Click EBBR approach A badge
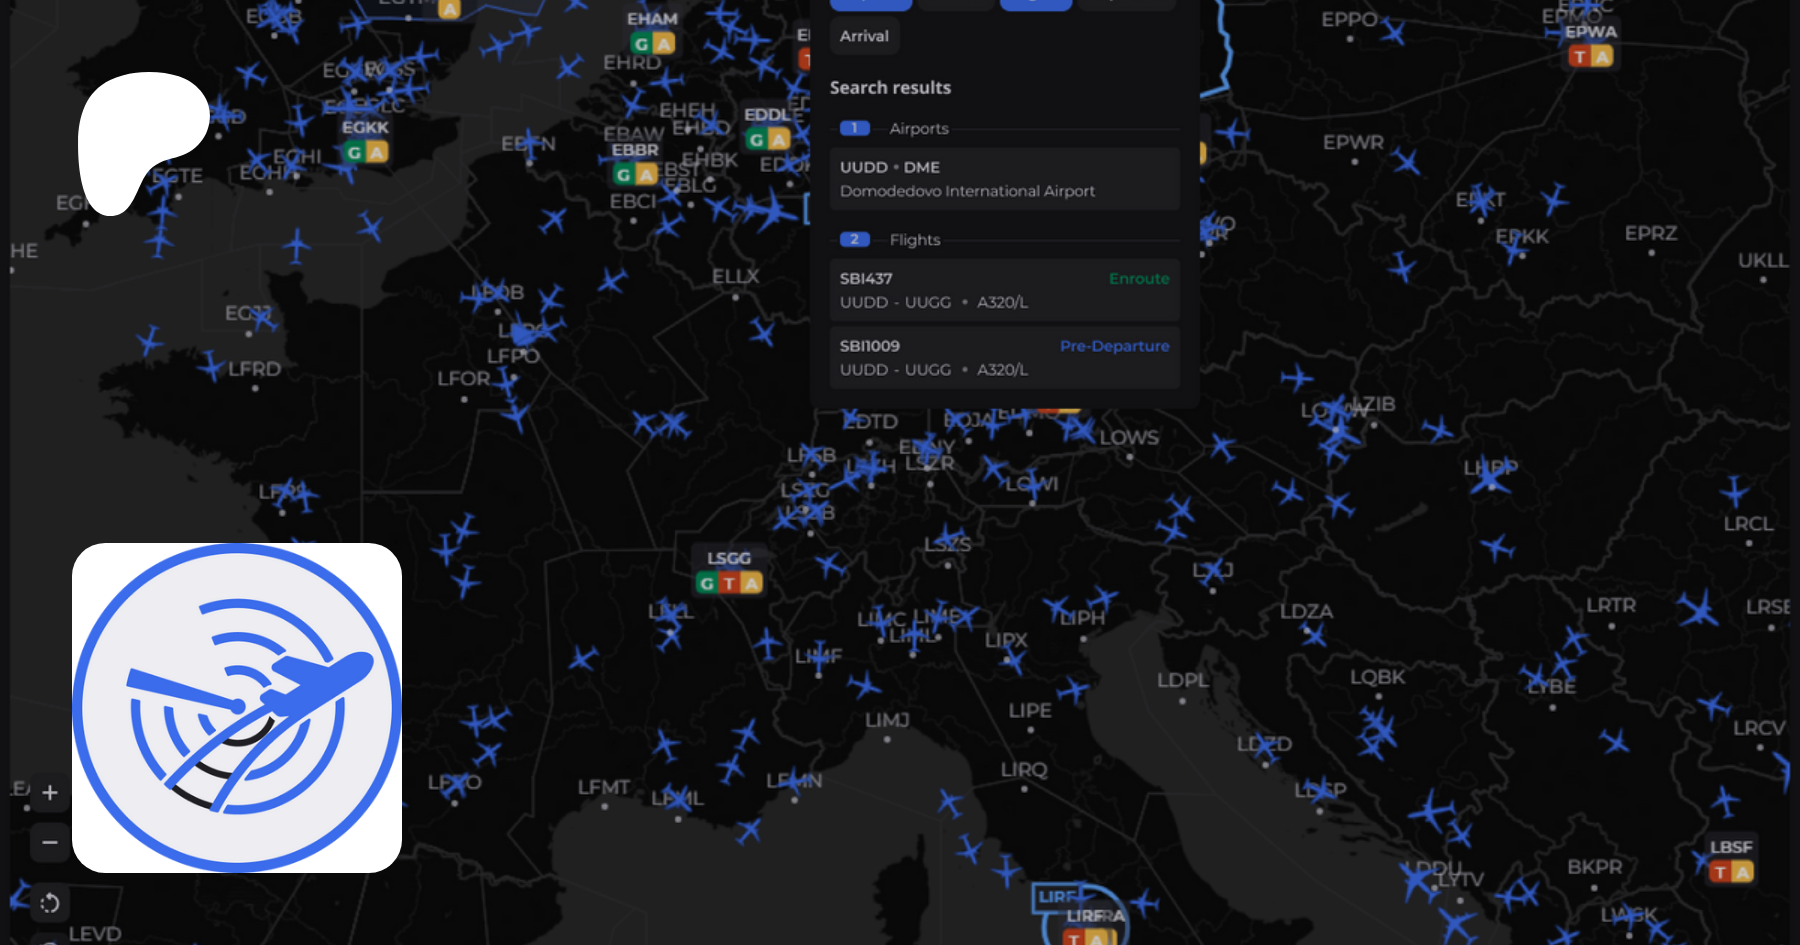The width and height of the screenshot is (1800, 945). 646,175
